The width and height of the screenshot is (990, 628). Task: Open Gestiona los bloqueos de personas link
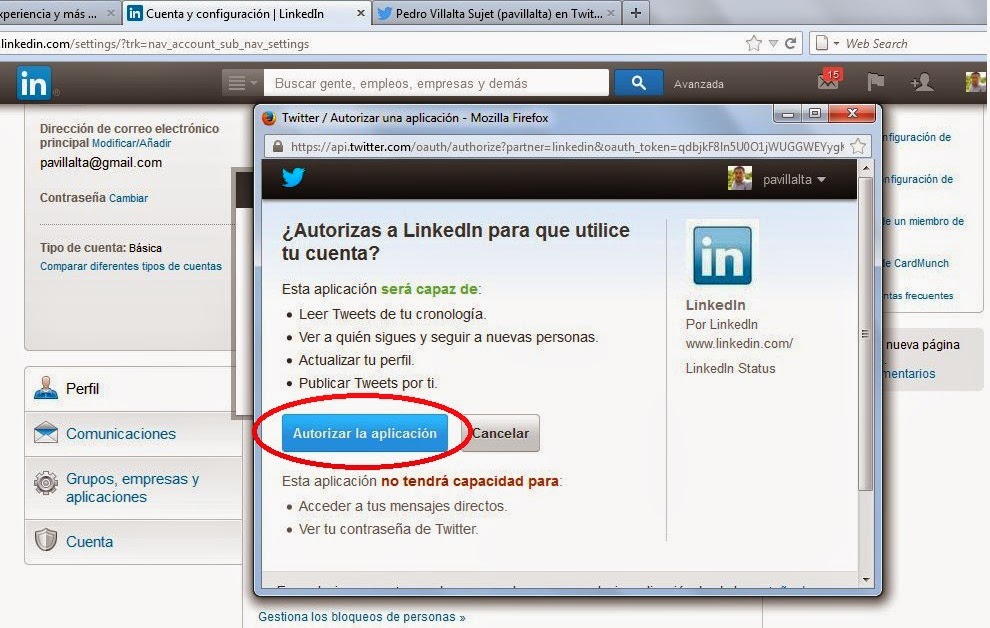click(362, 617)
